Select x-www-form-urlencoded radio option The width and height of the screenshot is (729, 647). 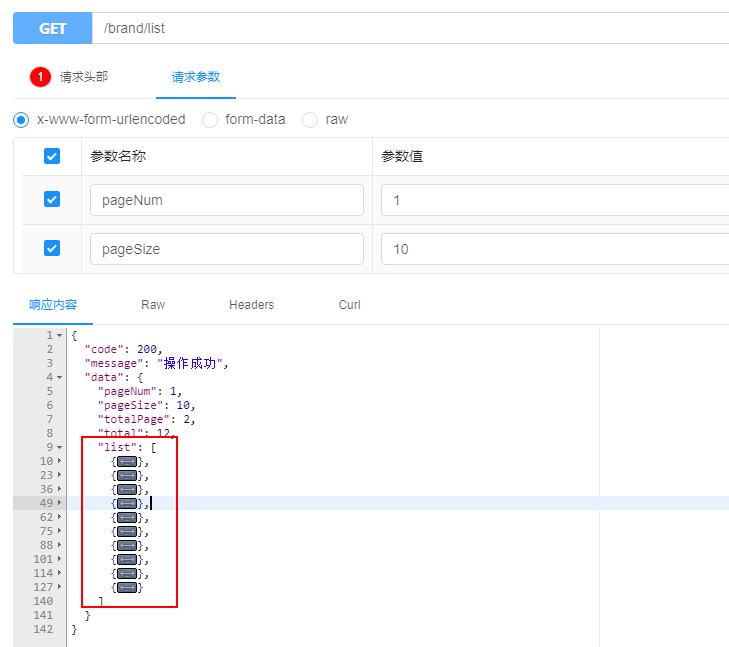[x=21, y=120]
